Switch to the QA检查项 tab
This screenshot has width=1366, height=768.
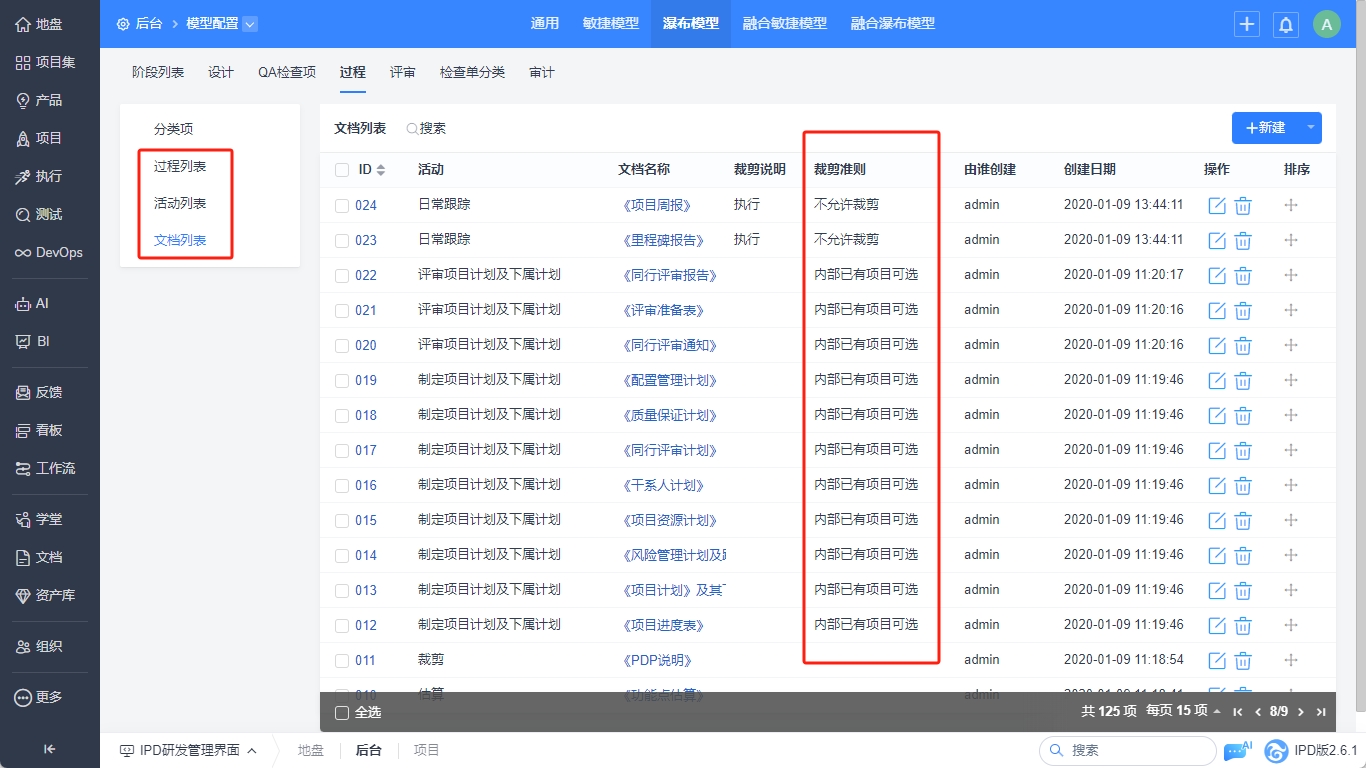pyautogui.click(x=287, y=72)
